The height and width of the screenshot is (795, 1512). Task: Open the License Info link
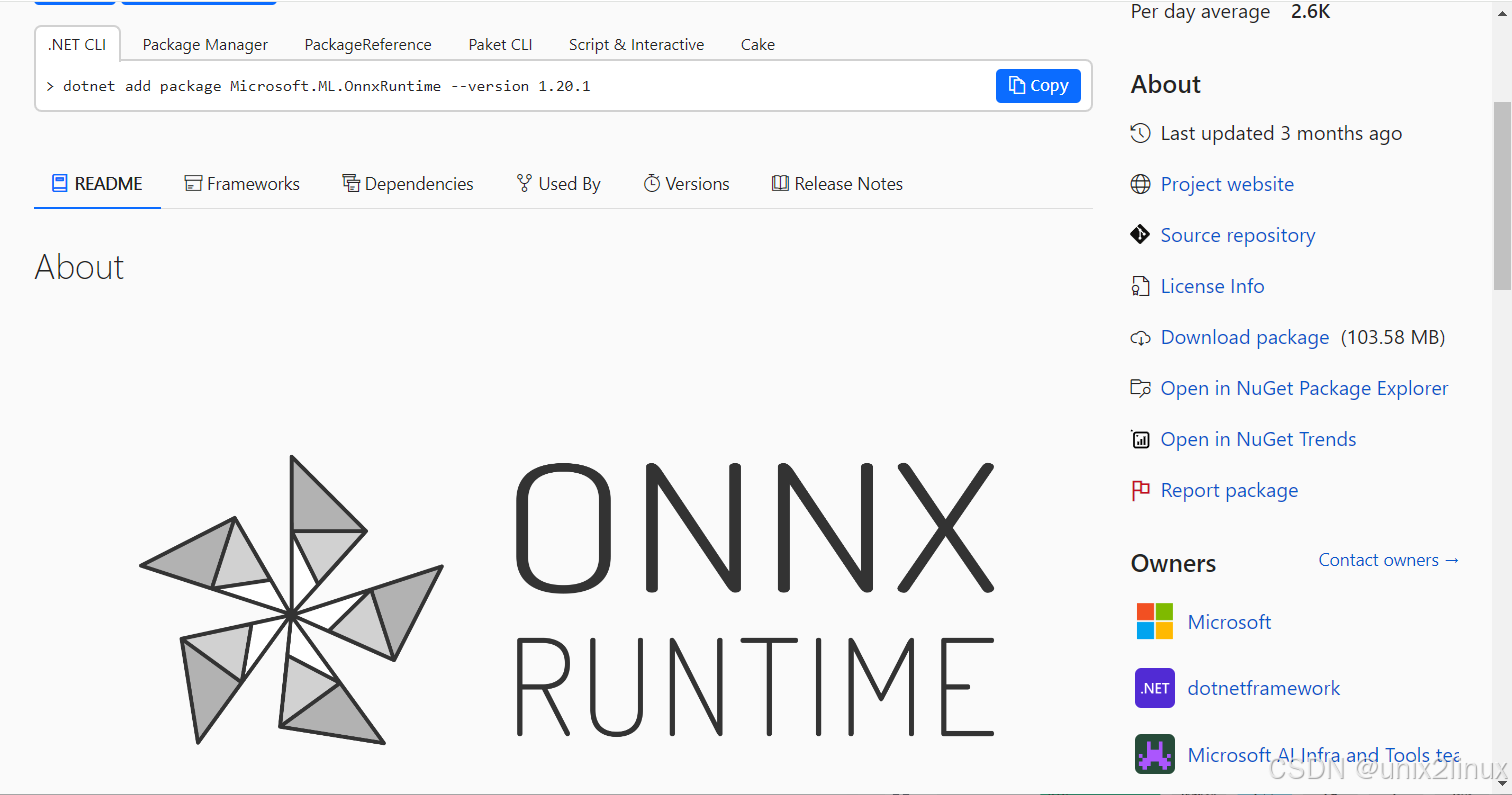click(1212, 286)
